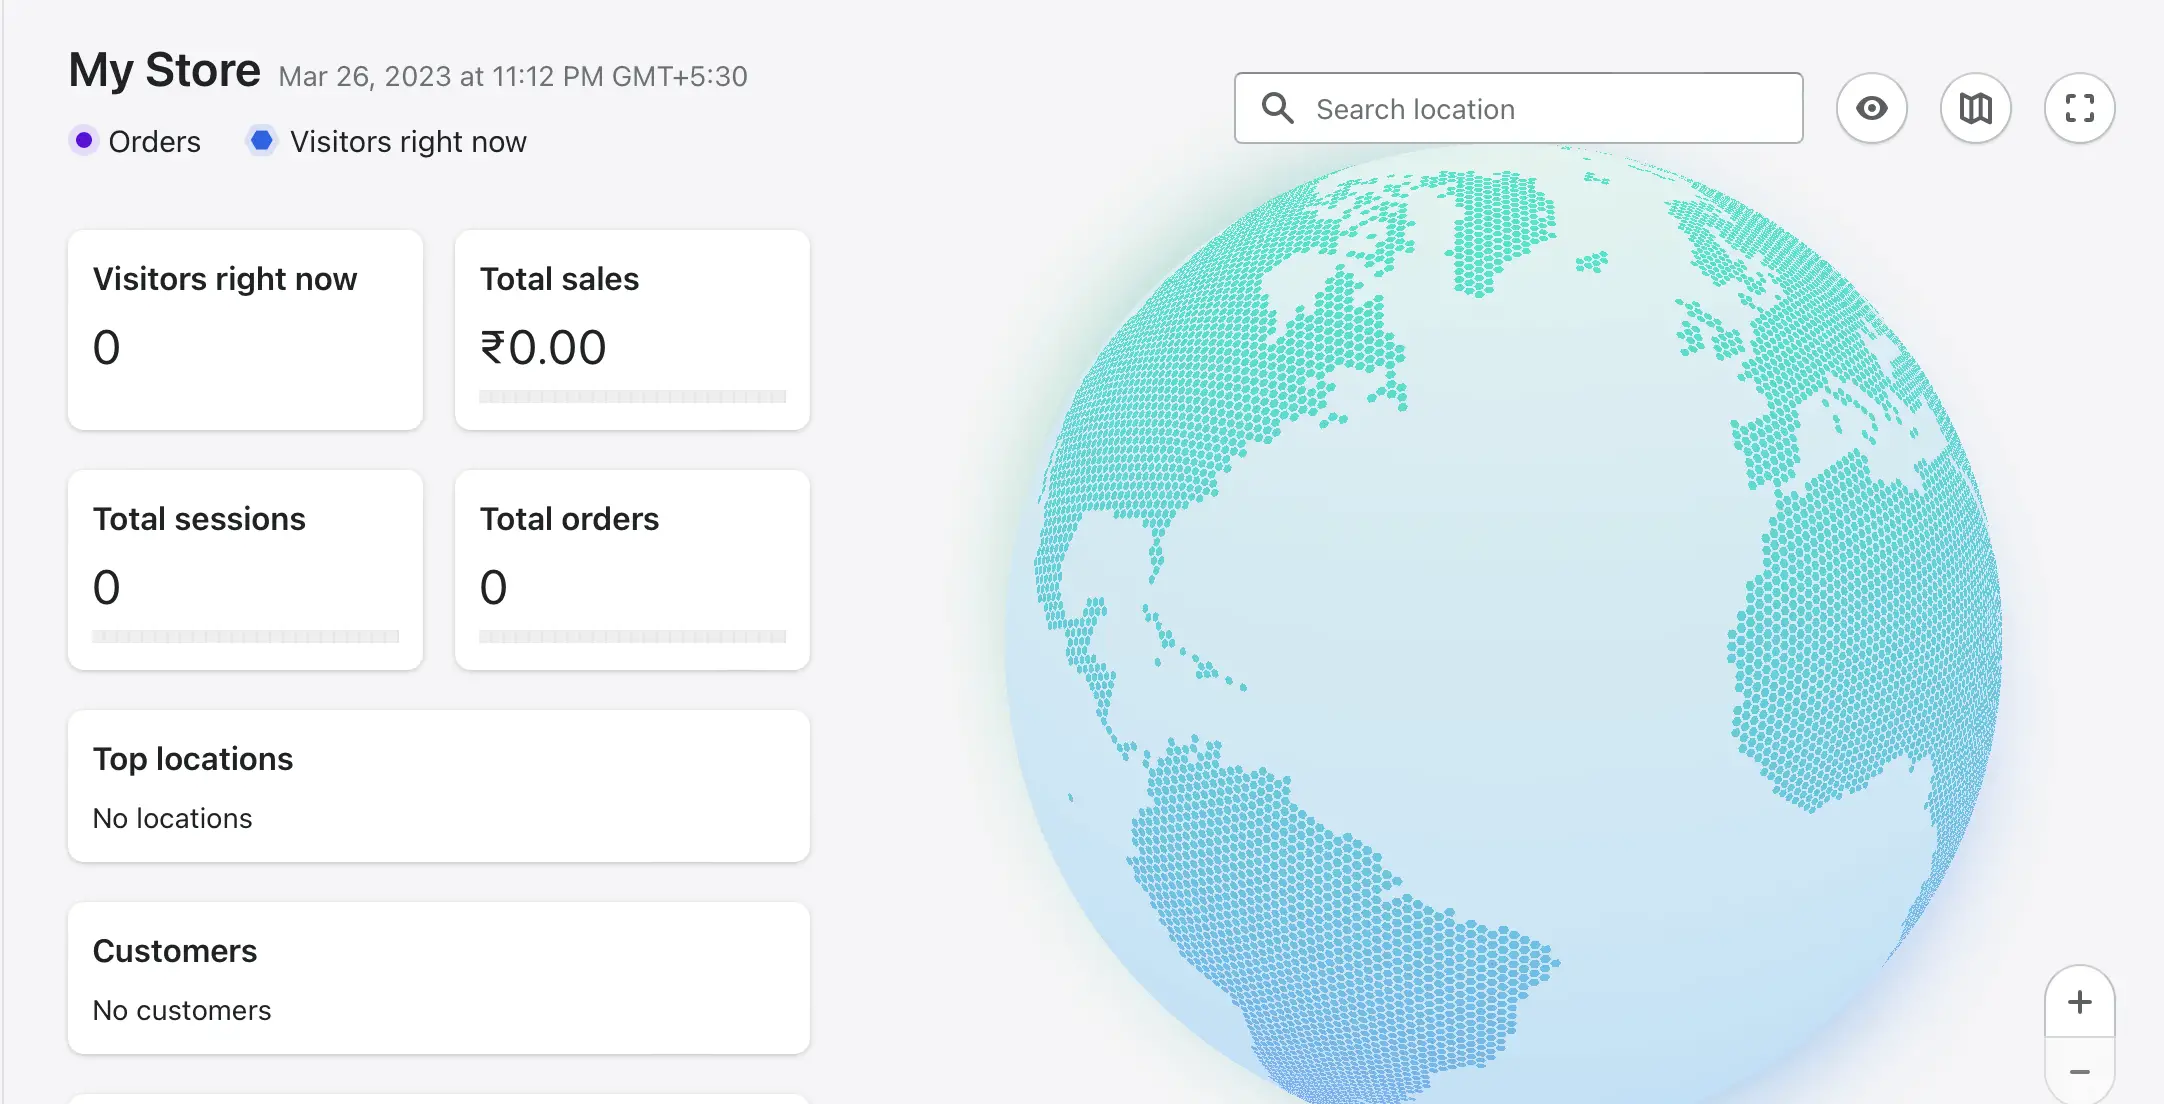The height and width of the screenshot is (1104, 2164).
Task: Select the Visitors right now legend label
Action: [x=408, y=142]
